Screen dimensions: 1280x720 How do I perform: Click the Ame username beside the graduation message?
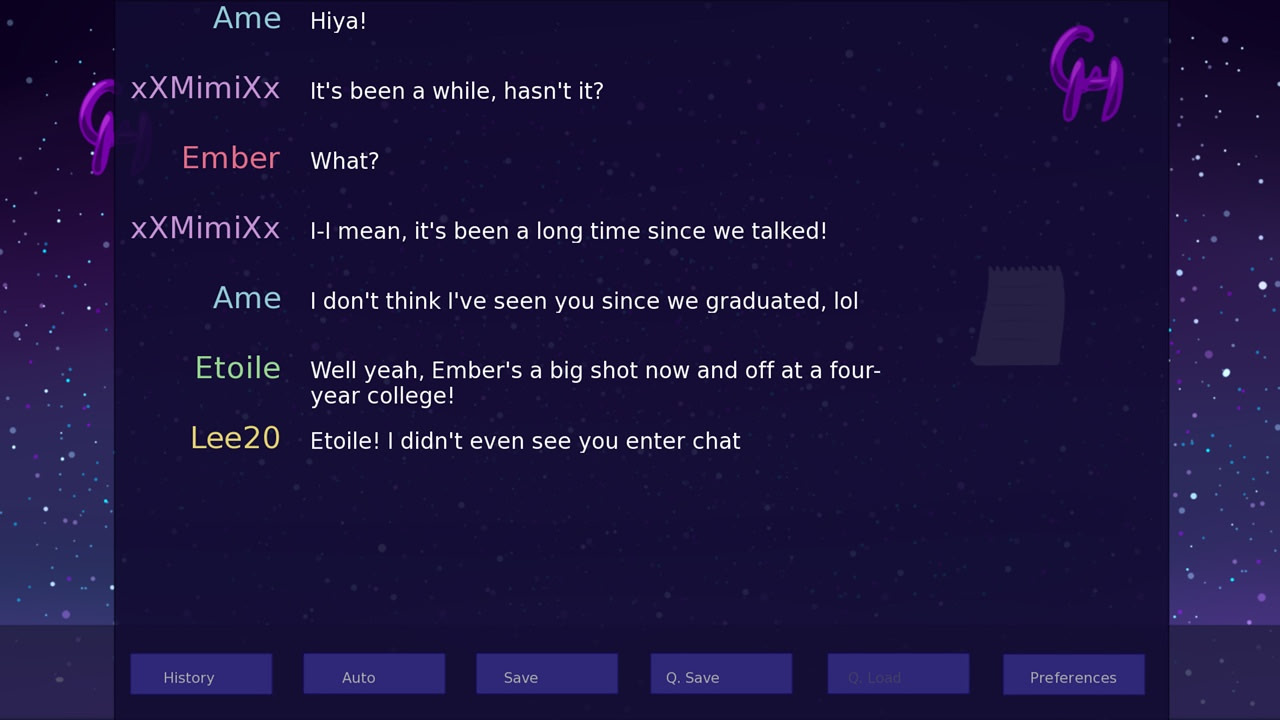[x=246, y=299]
